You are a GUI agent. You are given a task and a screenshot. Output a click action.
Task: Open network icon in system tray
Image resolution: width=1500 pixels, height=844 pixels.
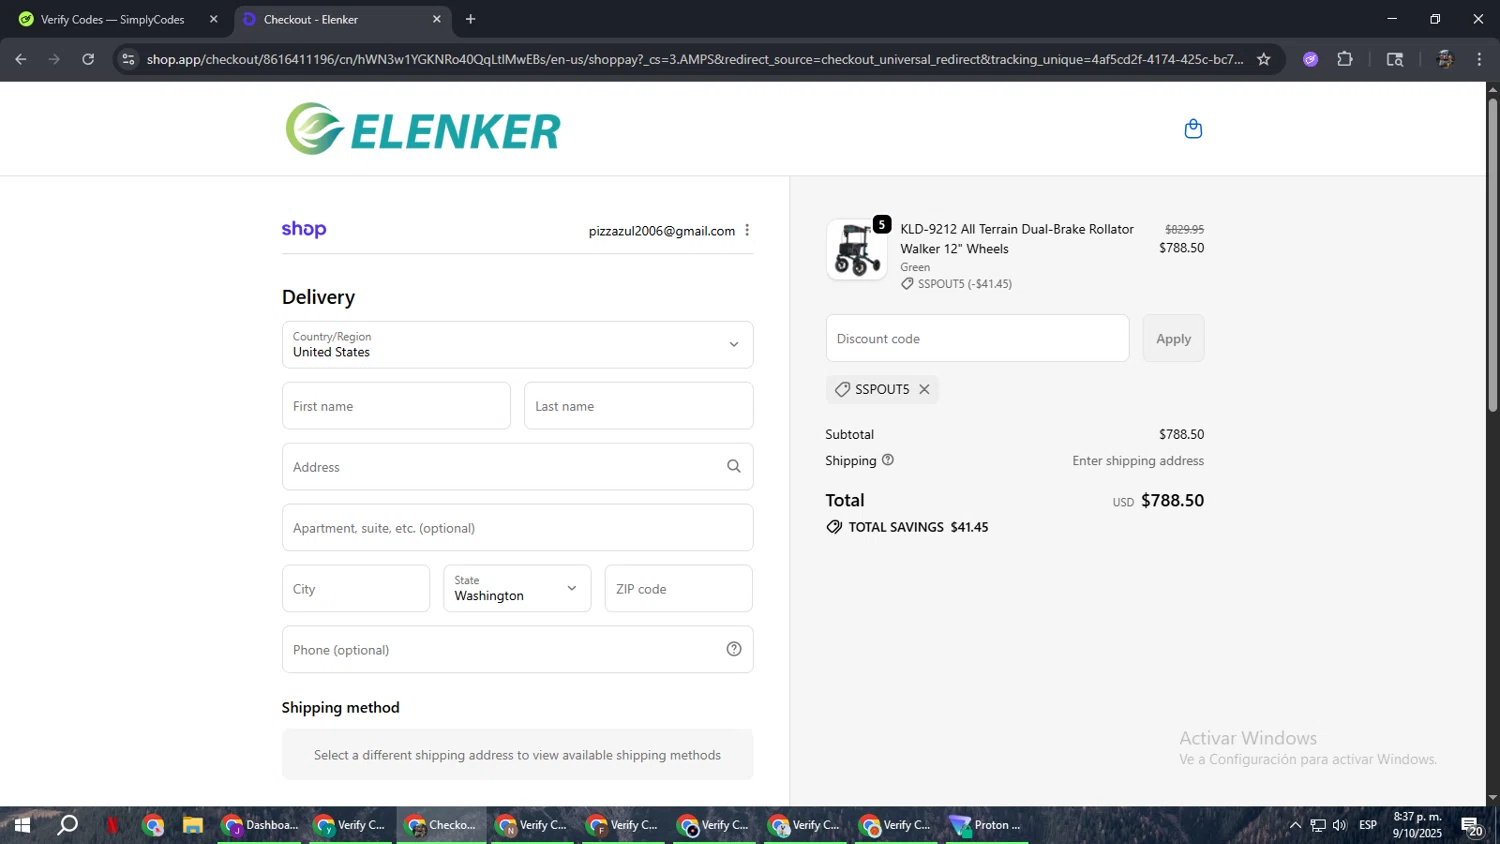pos(1318,825)
